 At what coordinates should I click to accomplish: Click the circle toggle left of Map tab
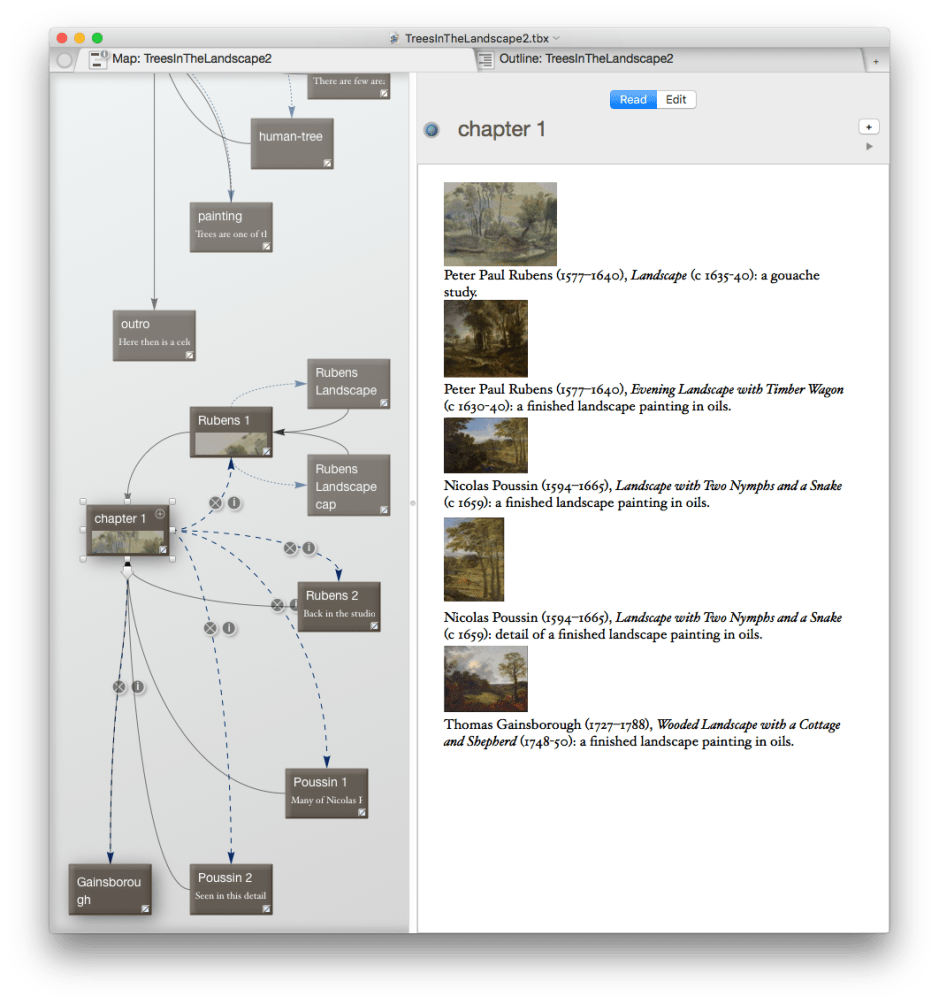tap(65, 60)
